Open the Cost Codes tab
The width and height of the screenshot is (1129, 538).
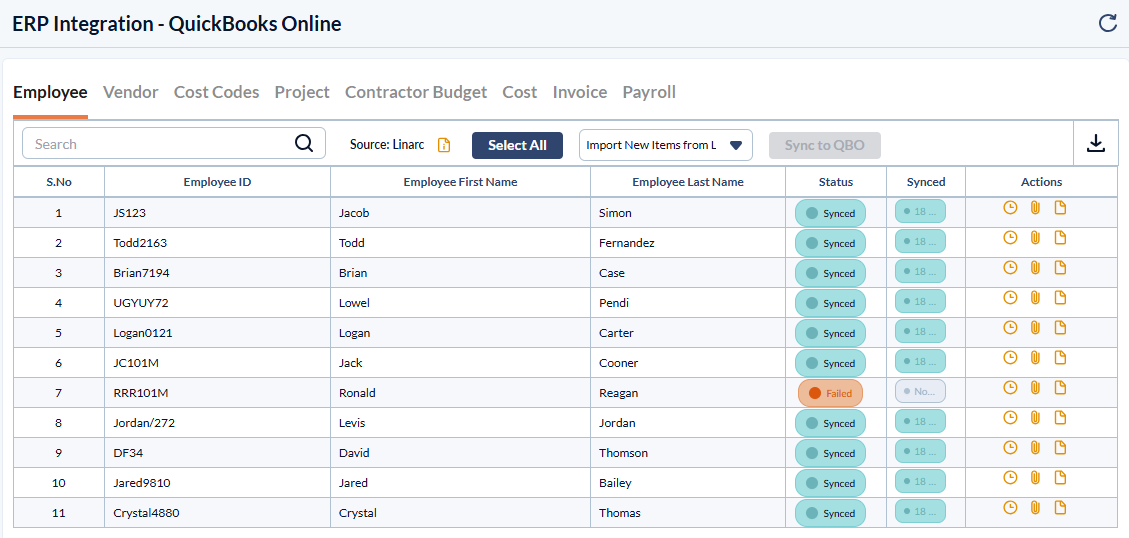tap(216, 92)
